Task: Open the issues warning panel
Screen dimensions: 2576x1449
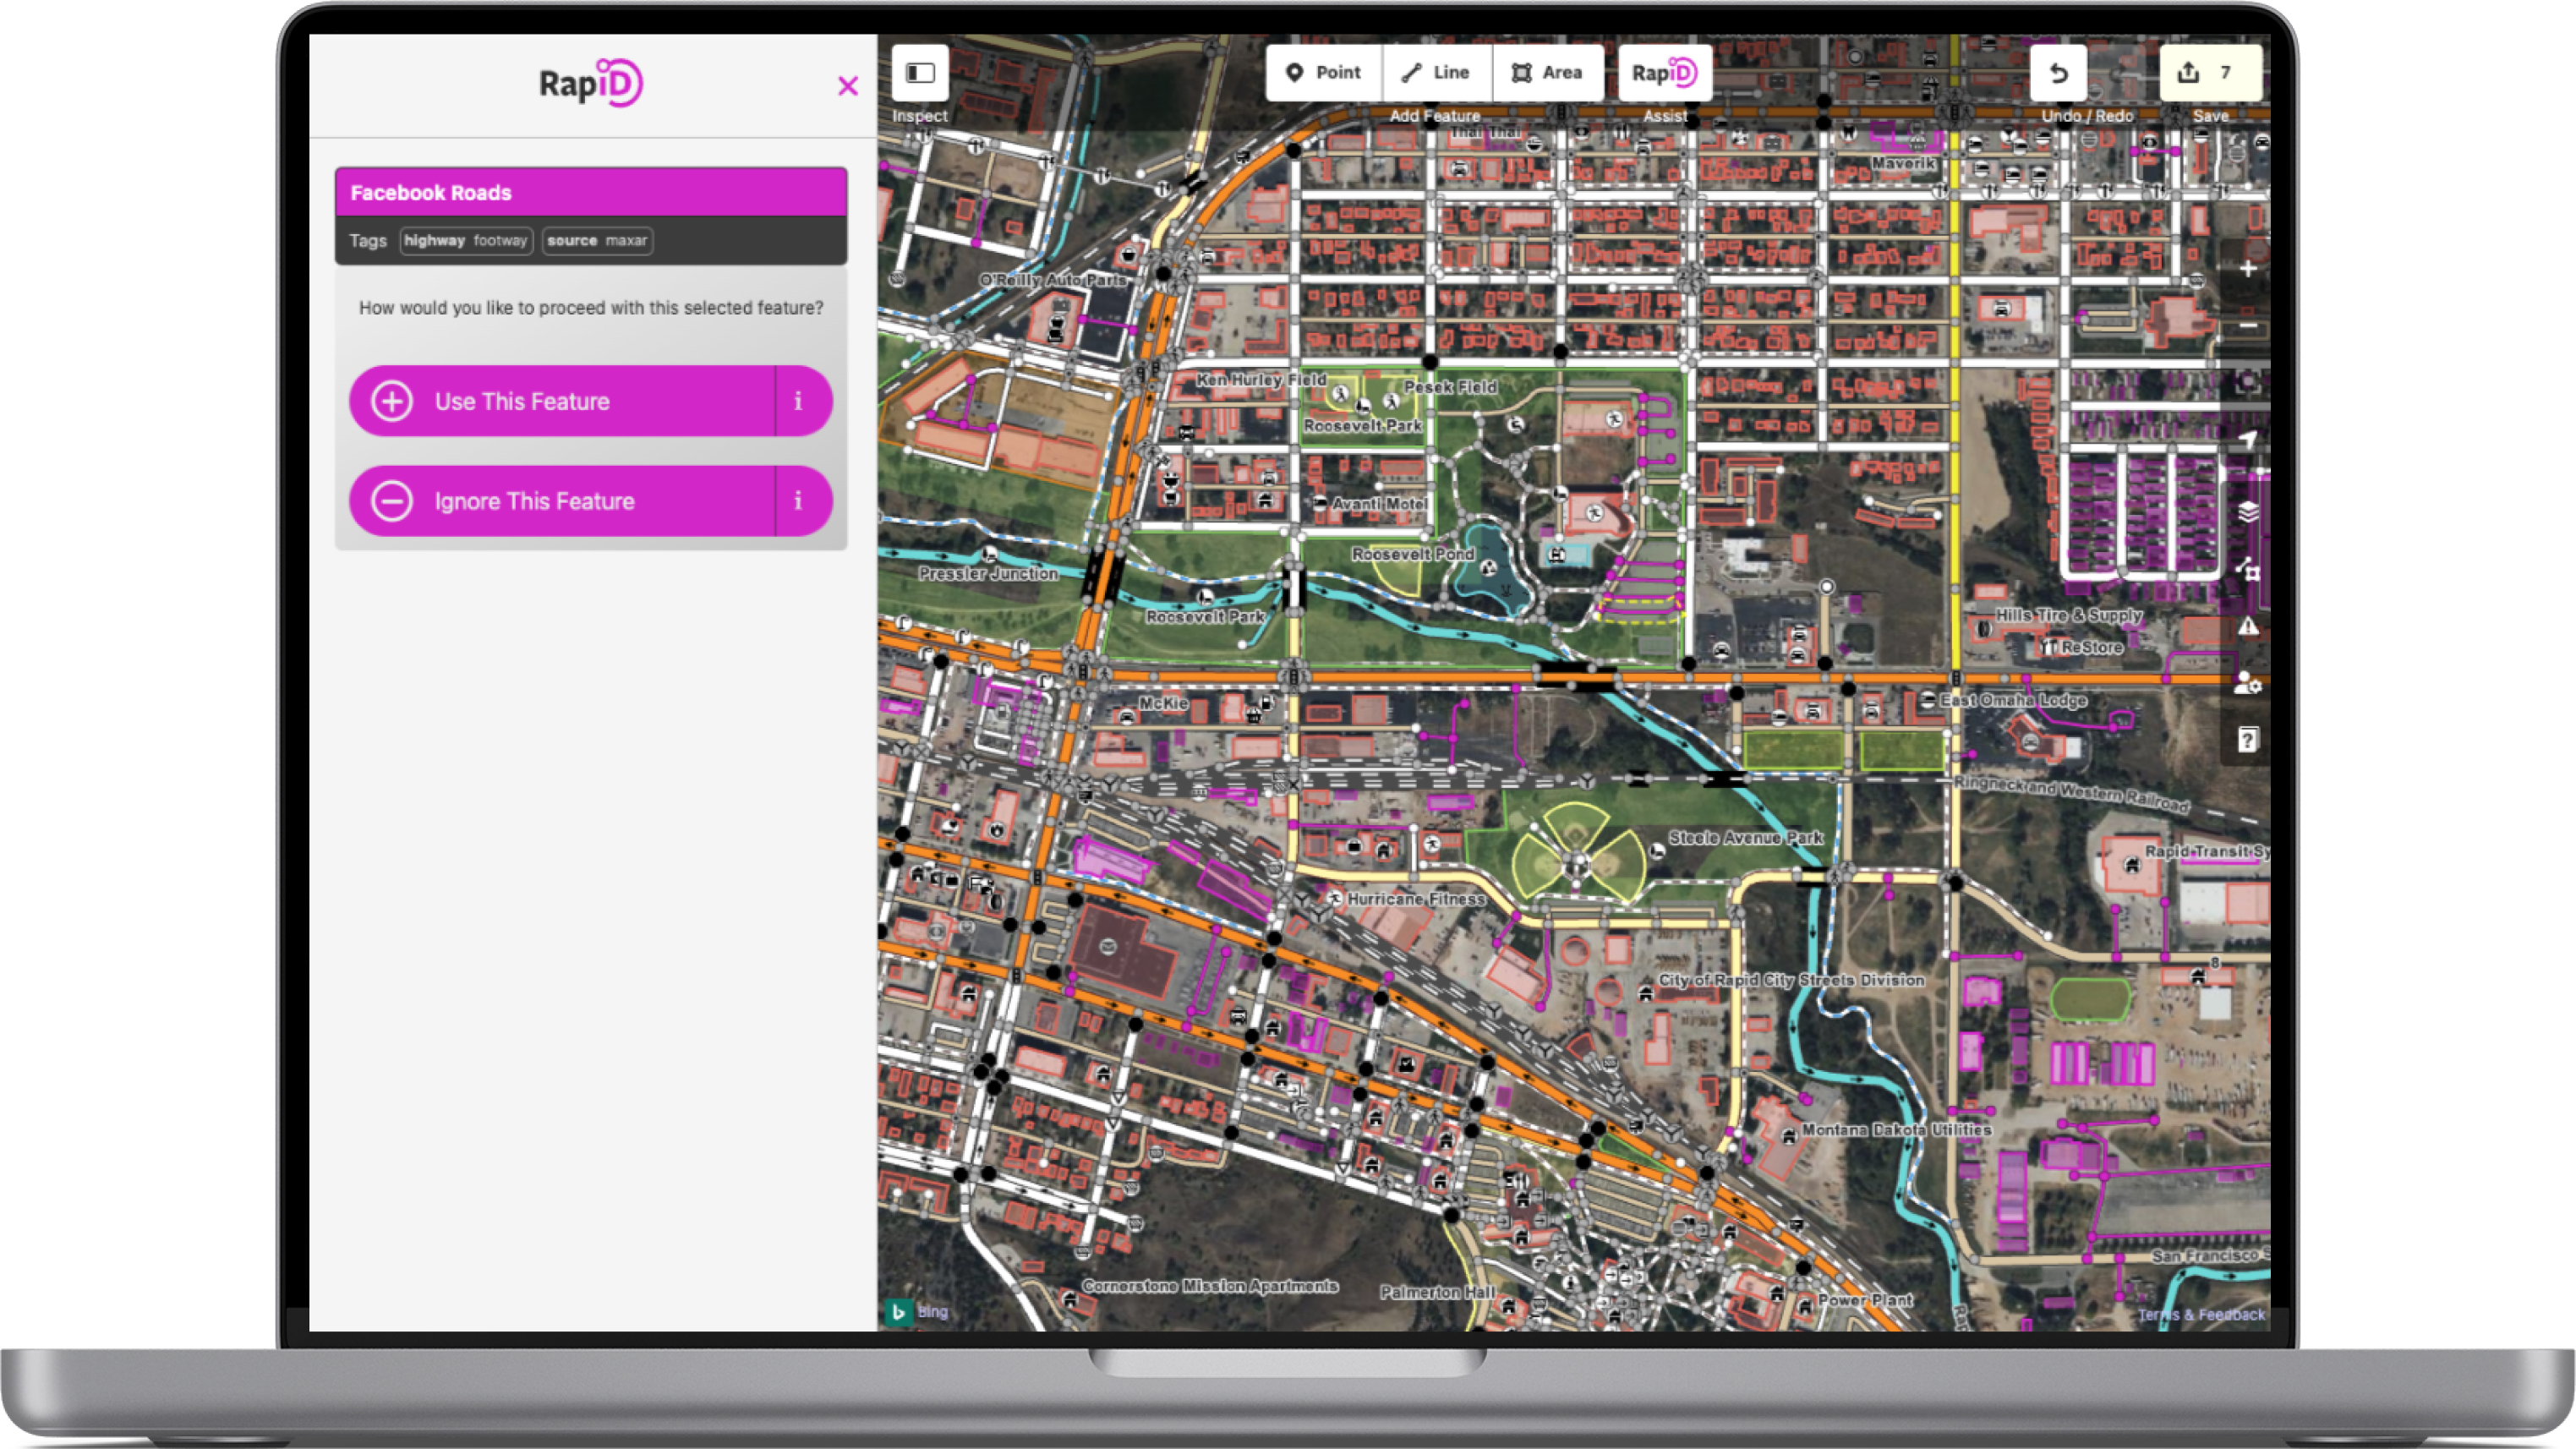Action: 2247,626
